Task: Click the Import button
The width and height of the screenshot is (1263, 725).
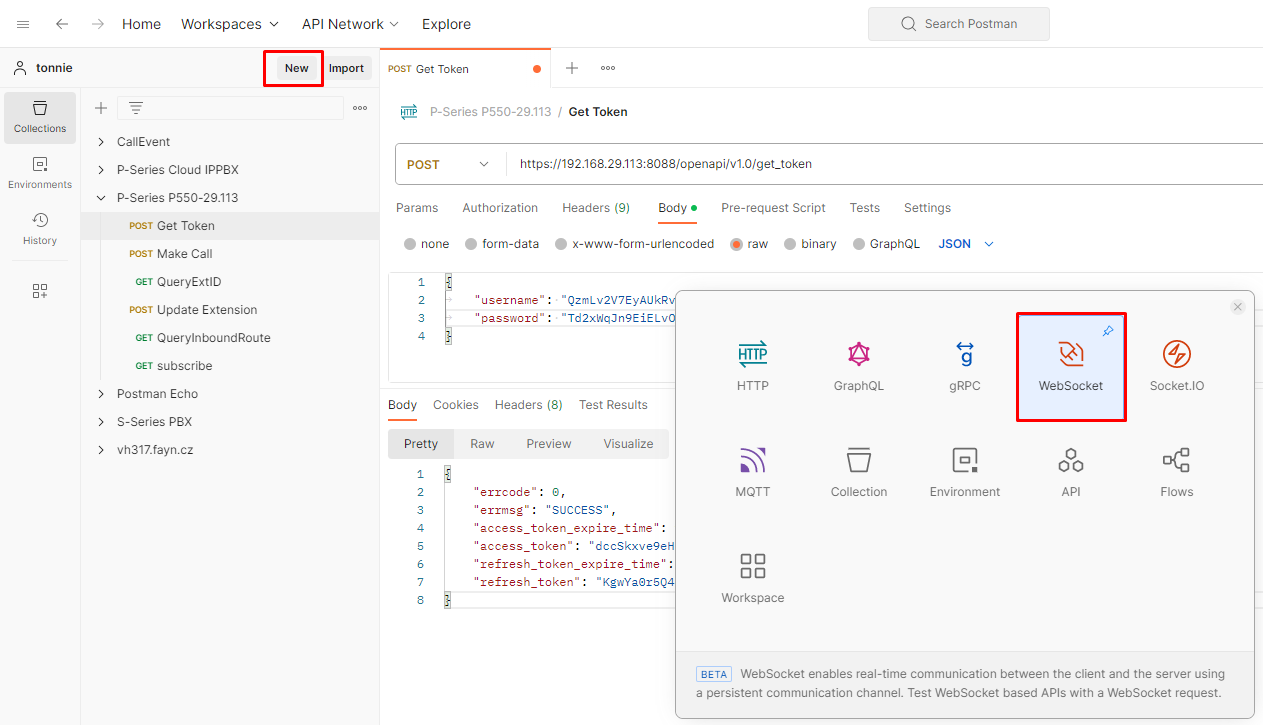Action: [347, 68]
